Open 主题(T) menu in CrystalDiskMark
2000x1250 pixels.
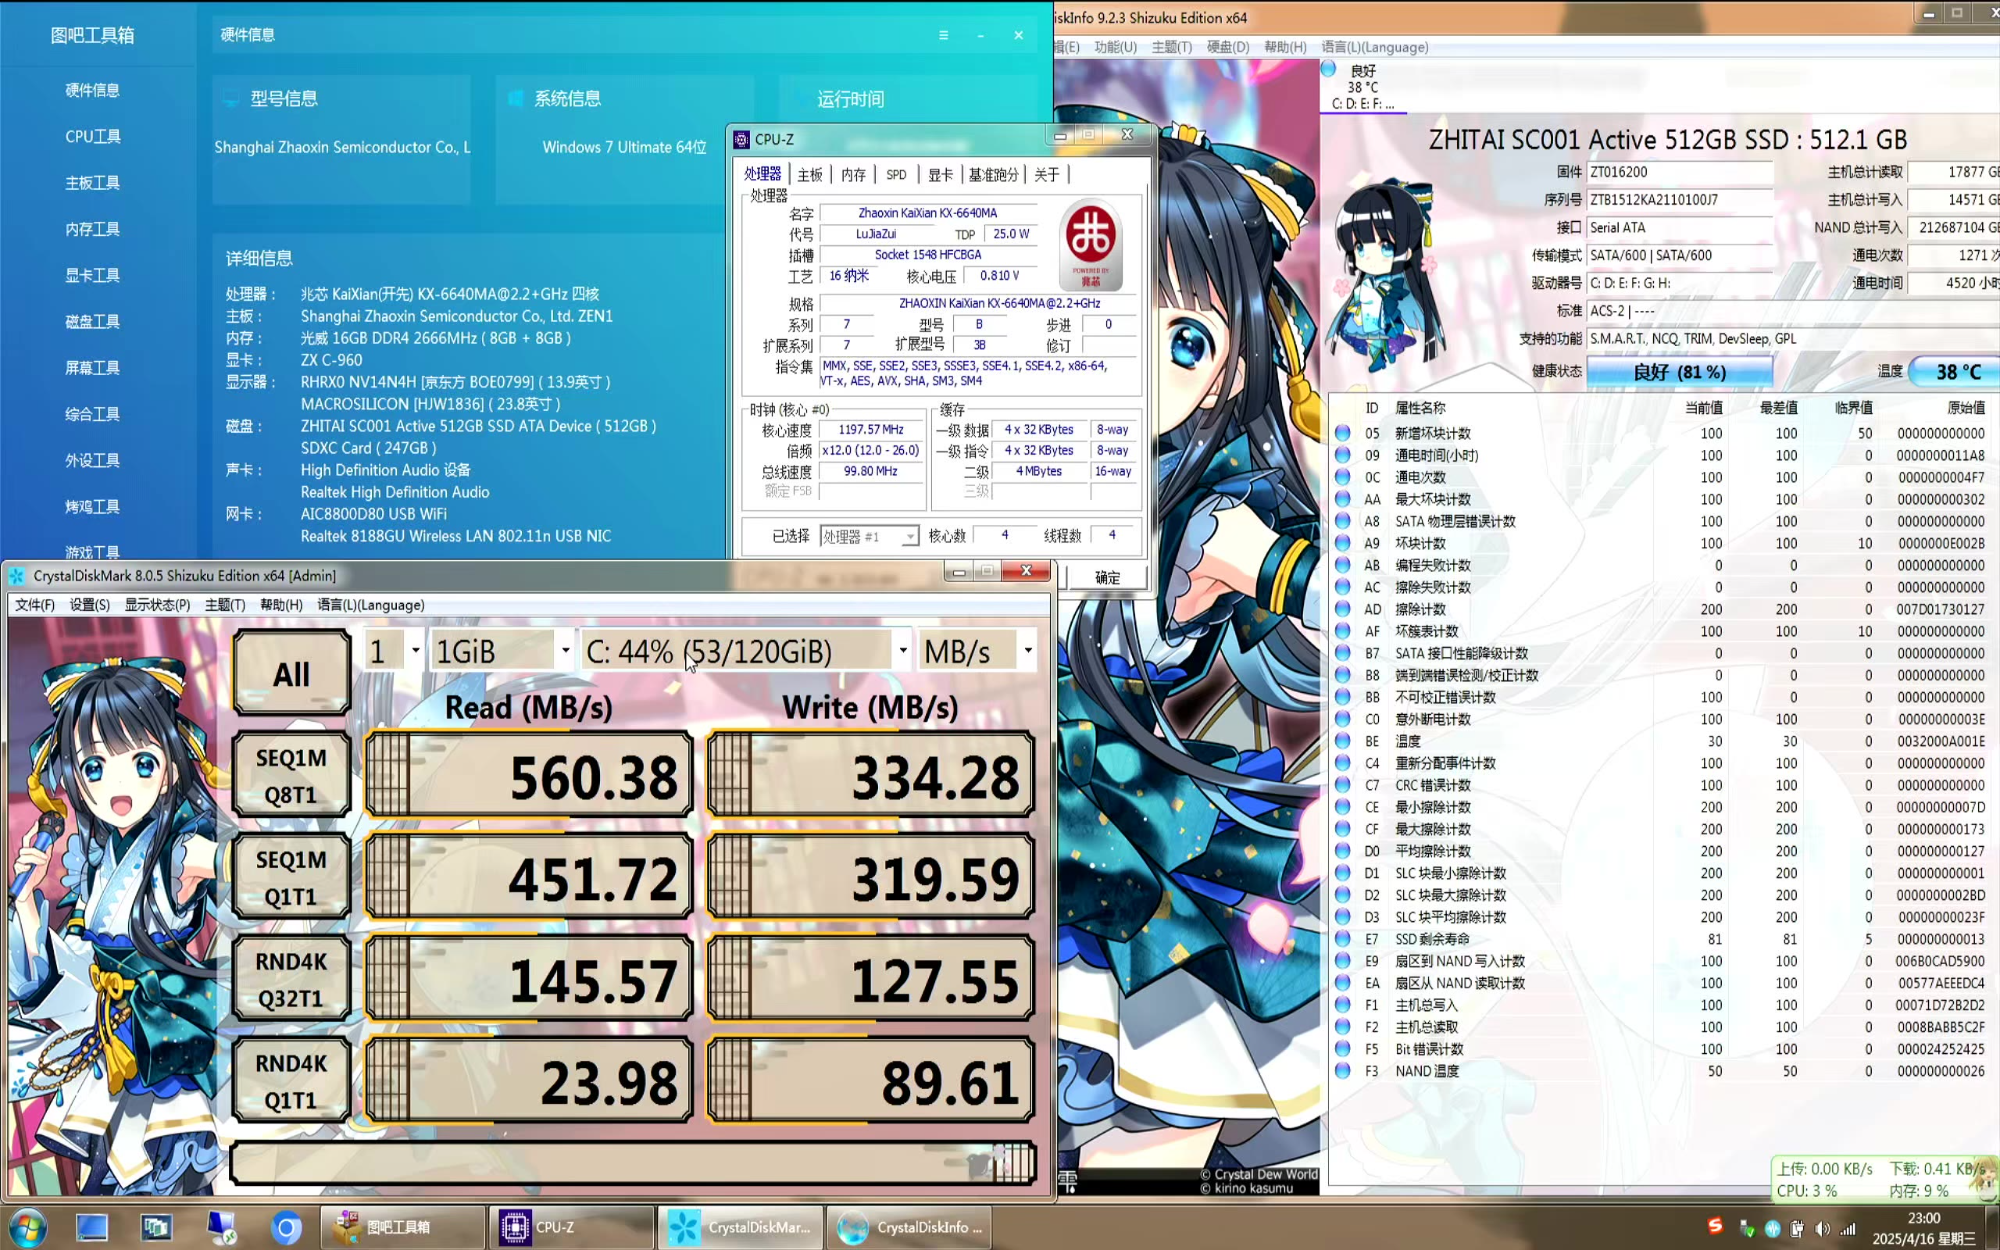(x=225, y=605)
